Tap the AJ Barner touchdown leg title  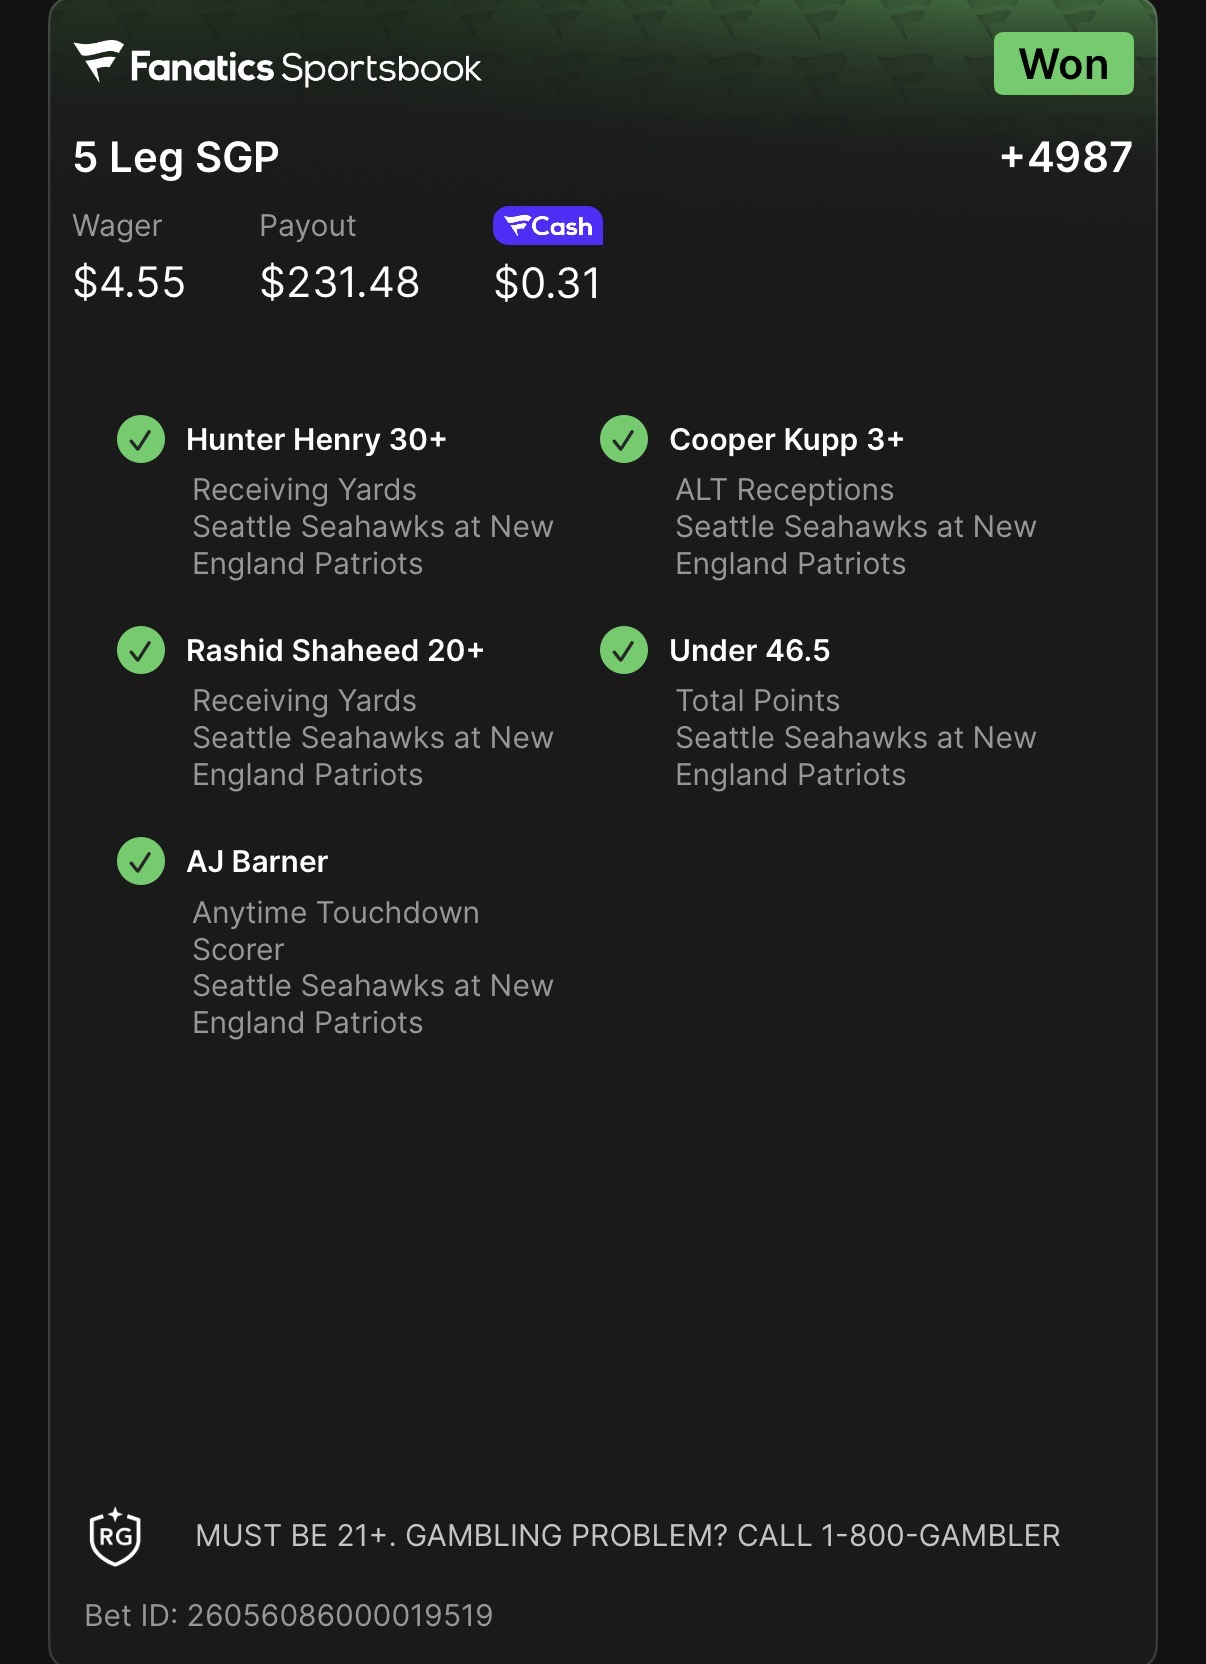click(x=257, y=861)
